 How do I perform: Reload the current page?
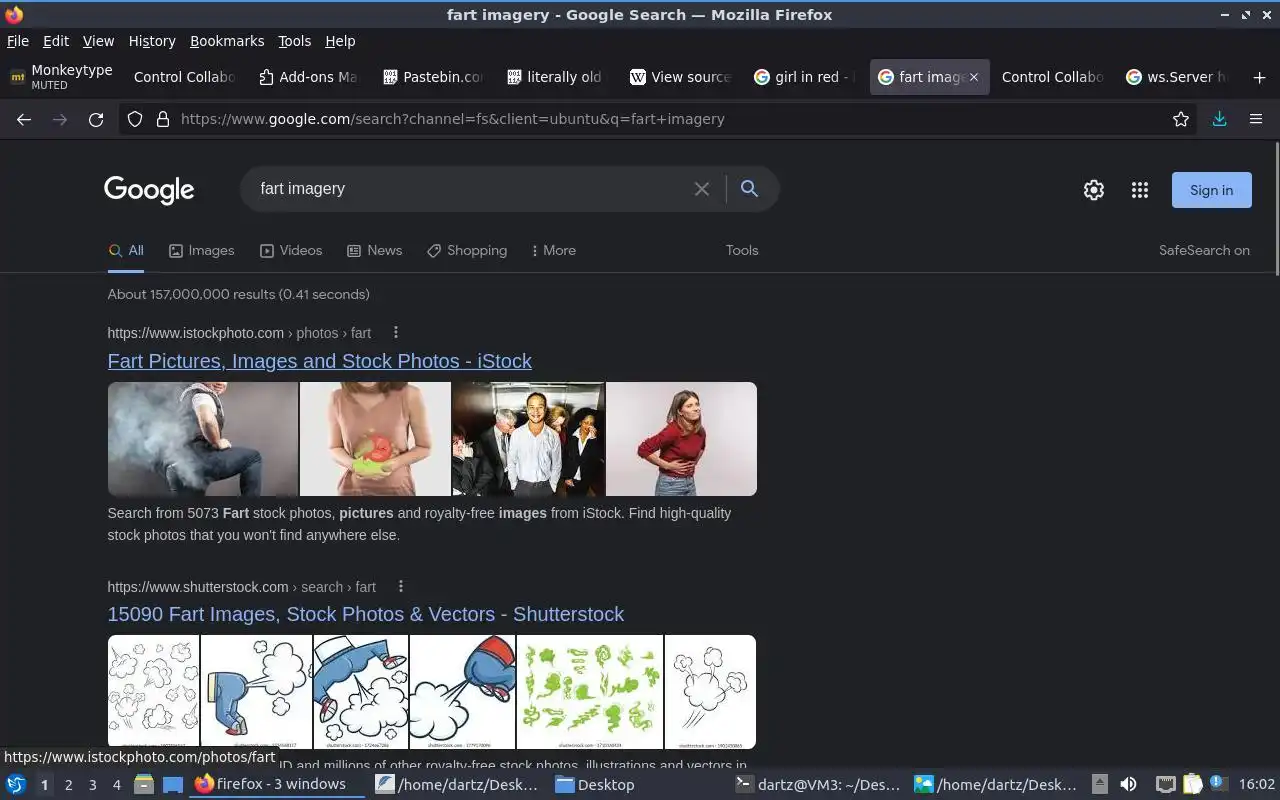pyautogui.click(x=96, y=119)
